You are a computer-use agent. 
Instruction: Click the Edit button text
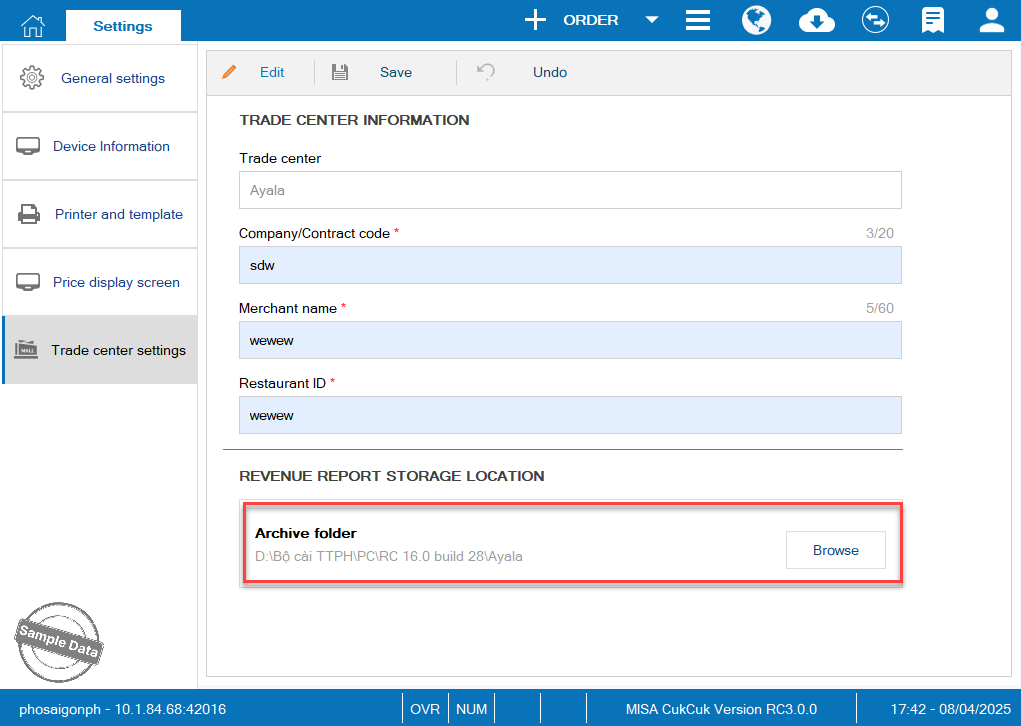tap(272, 72)
